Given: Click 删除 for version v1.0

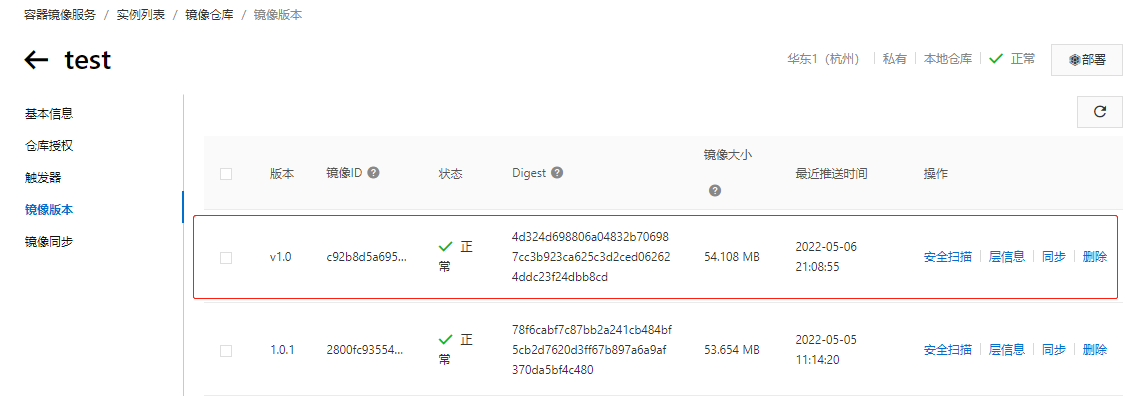Looking at the screenshot, I should pos(1095,256).
